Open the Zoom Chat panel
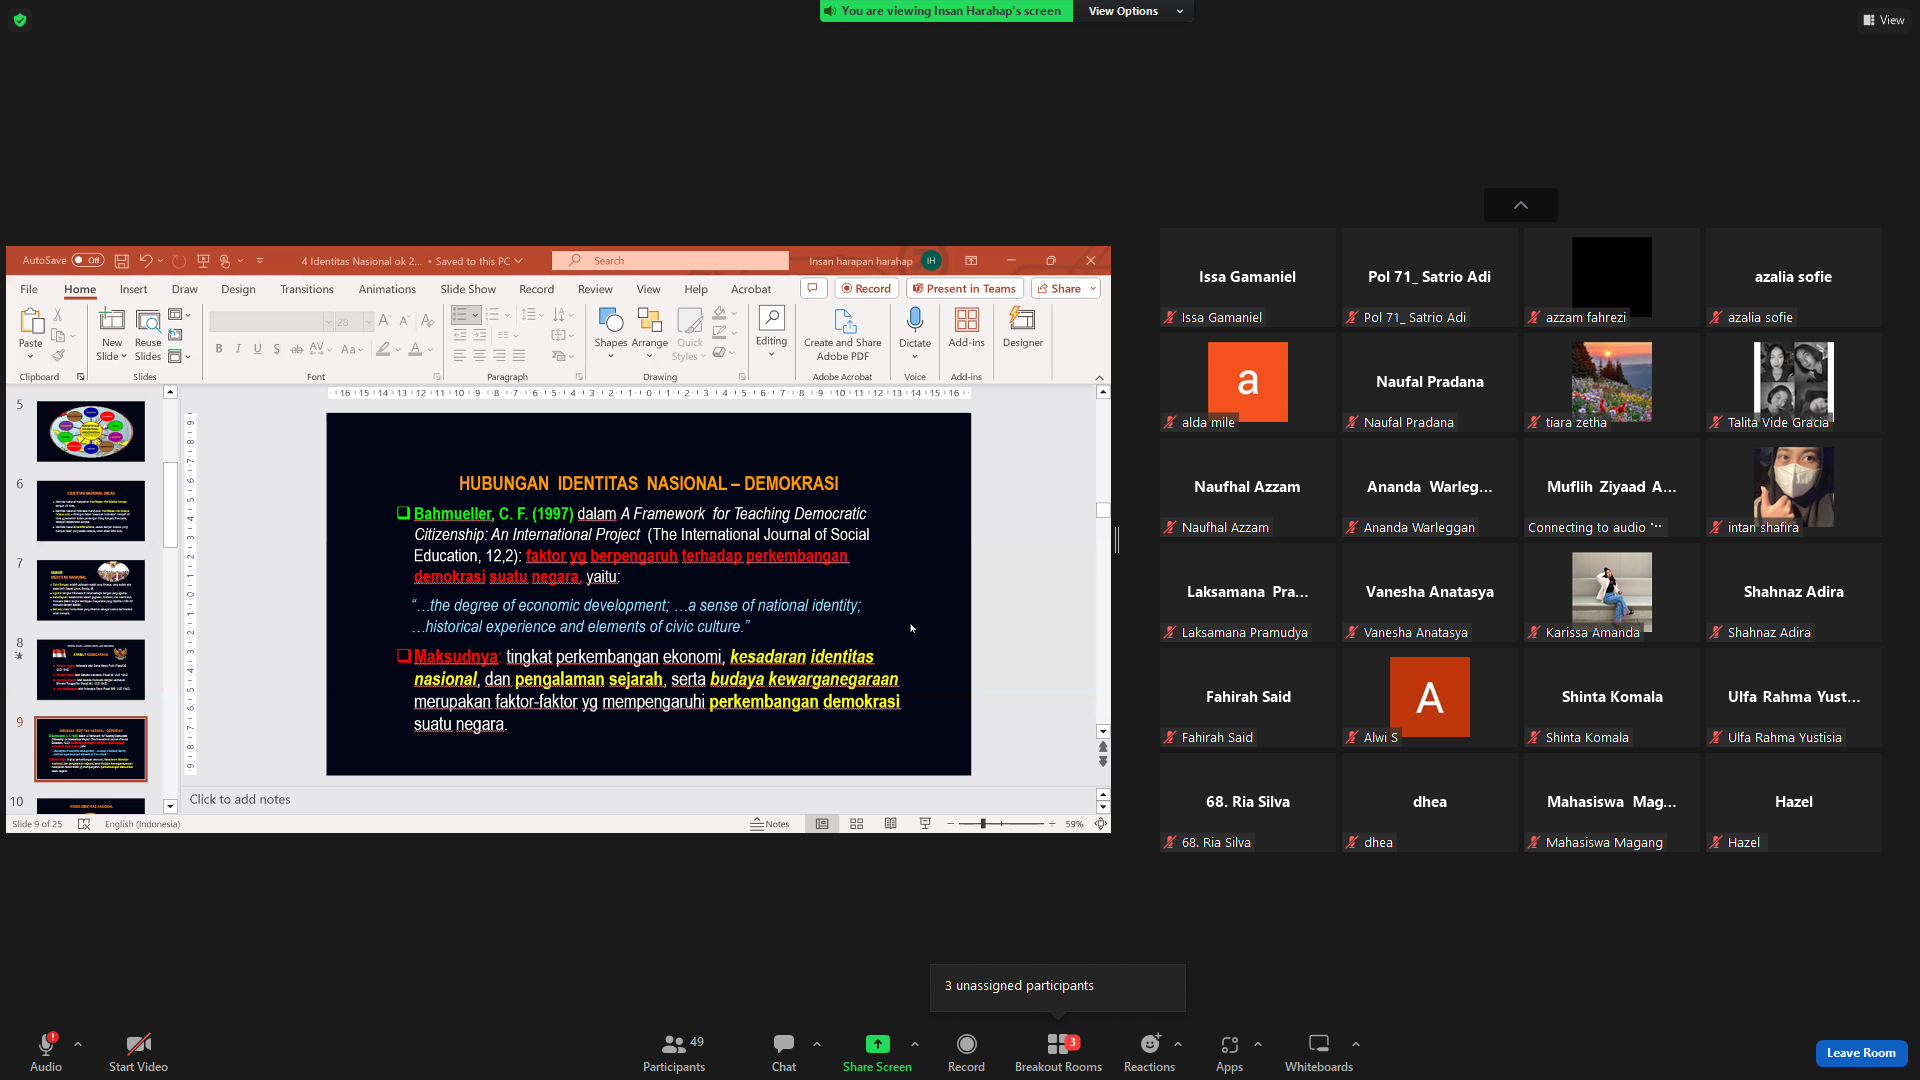The width and height of the screenshot is (1920, 1080). 784,1052
